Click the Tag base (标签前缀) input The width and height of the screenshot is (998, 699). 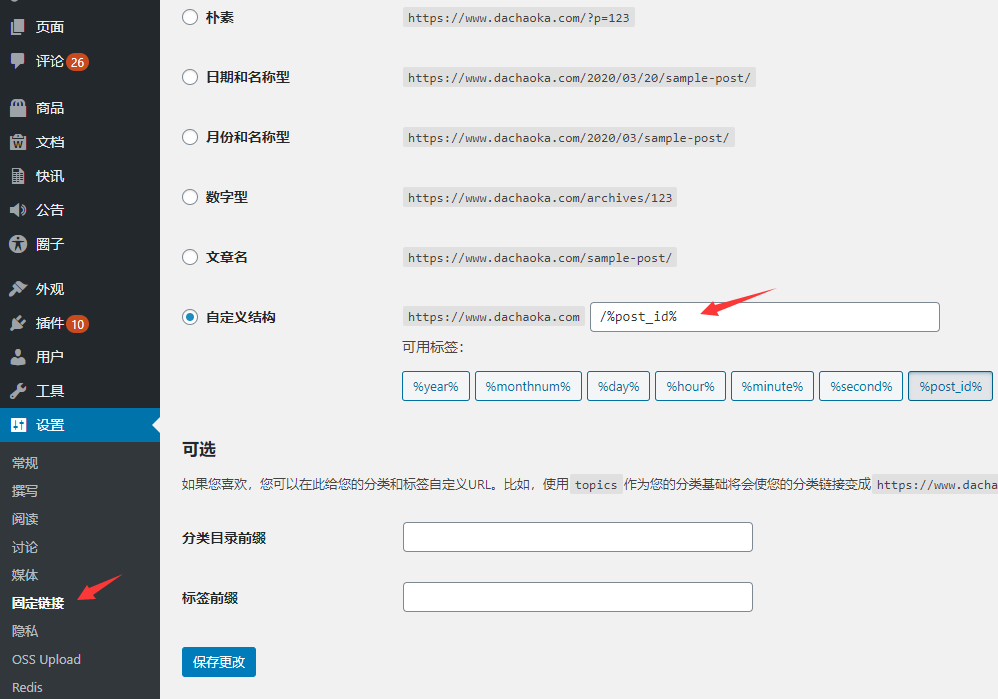[578, 597]
